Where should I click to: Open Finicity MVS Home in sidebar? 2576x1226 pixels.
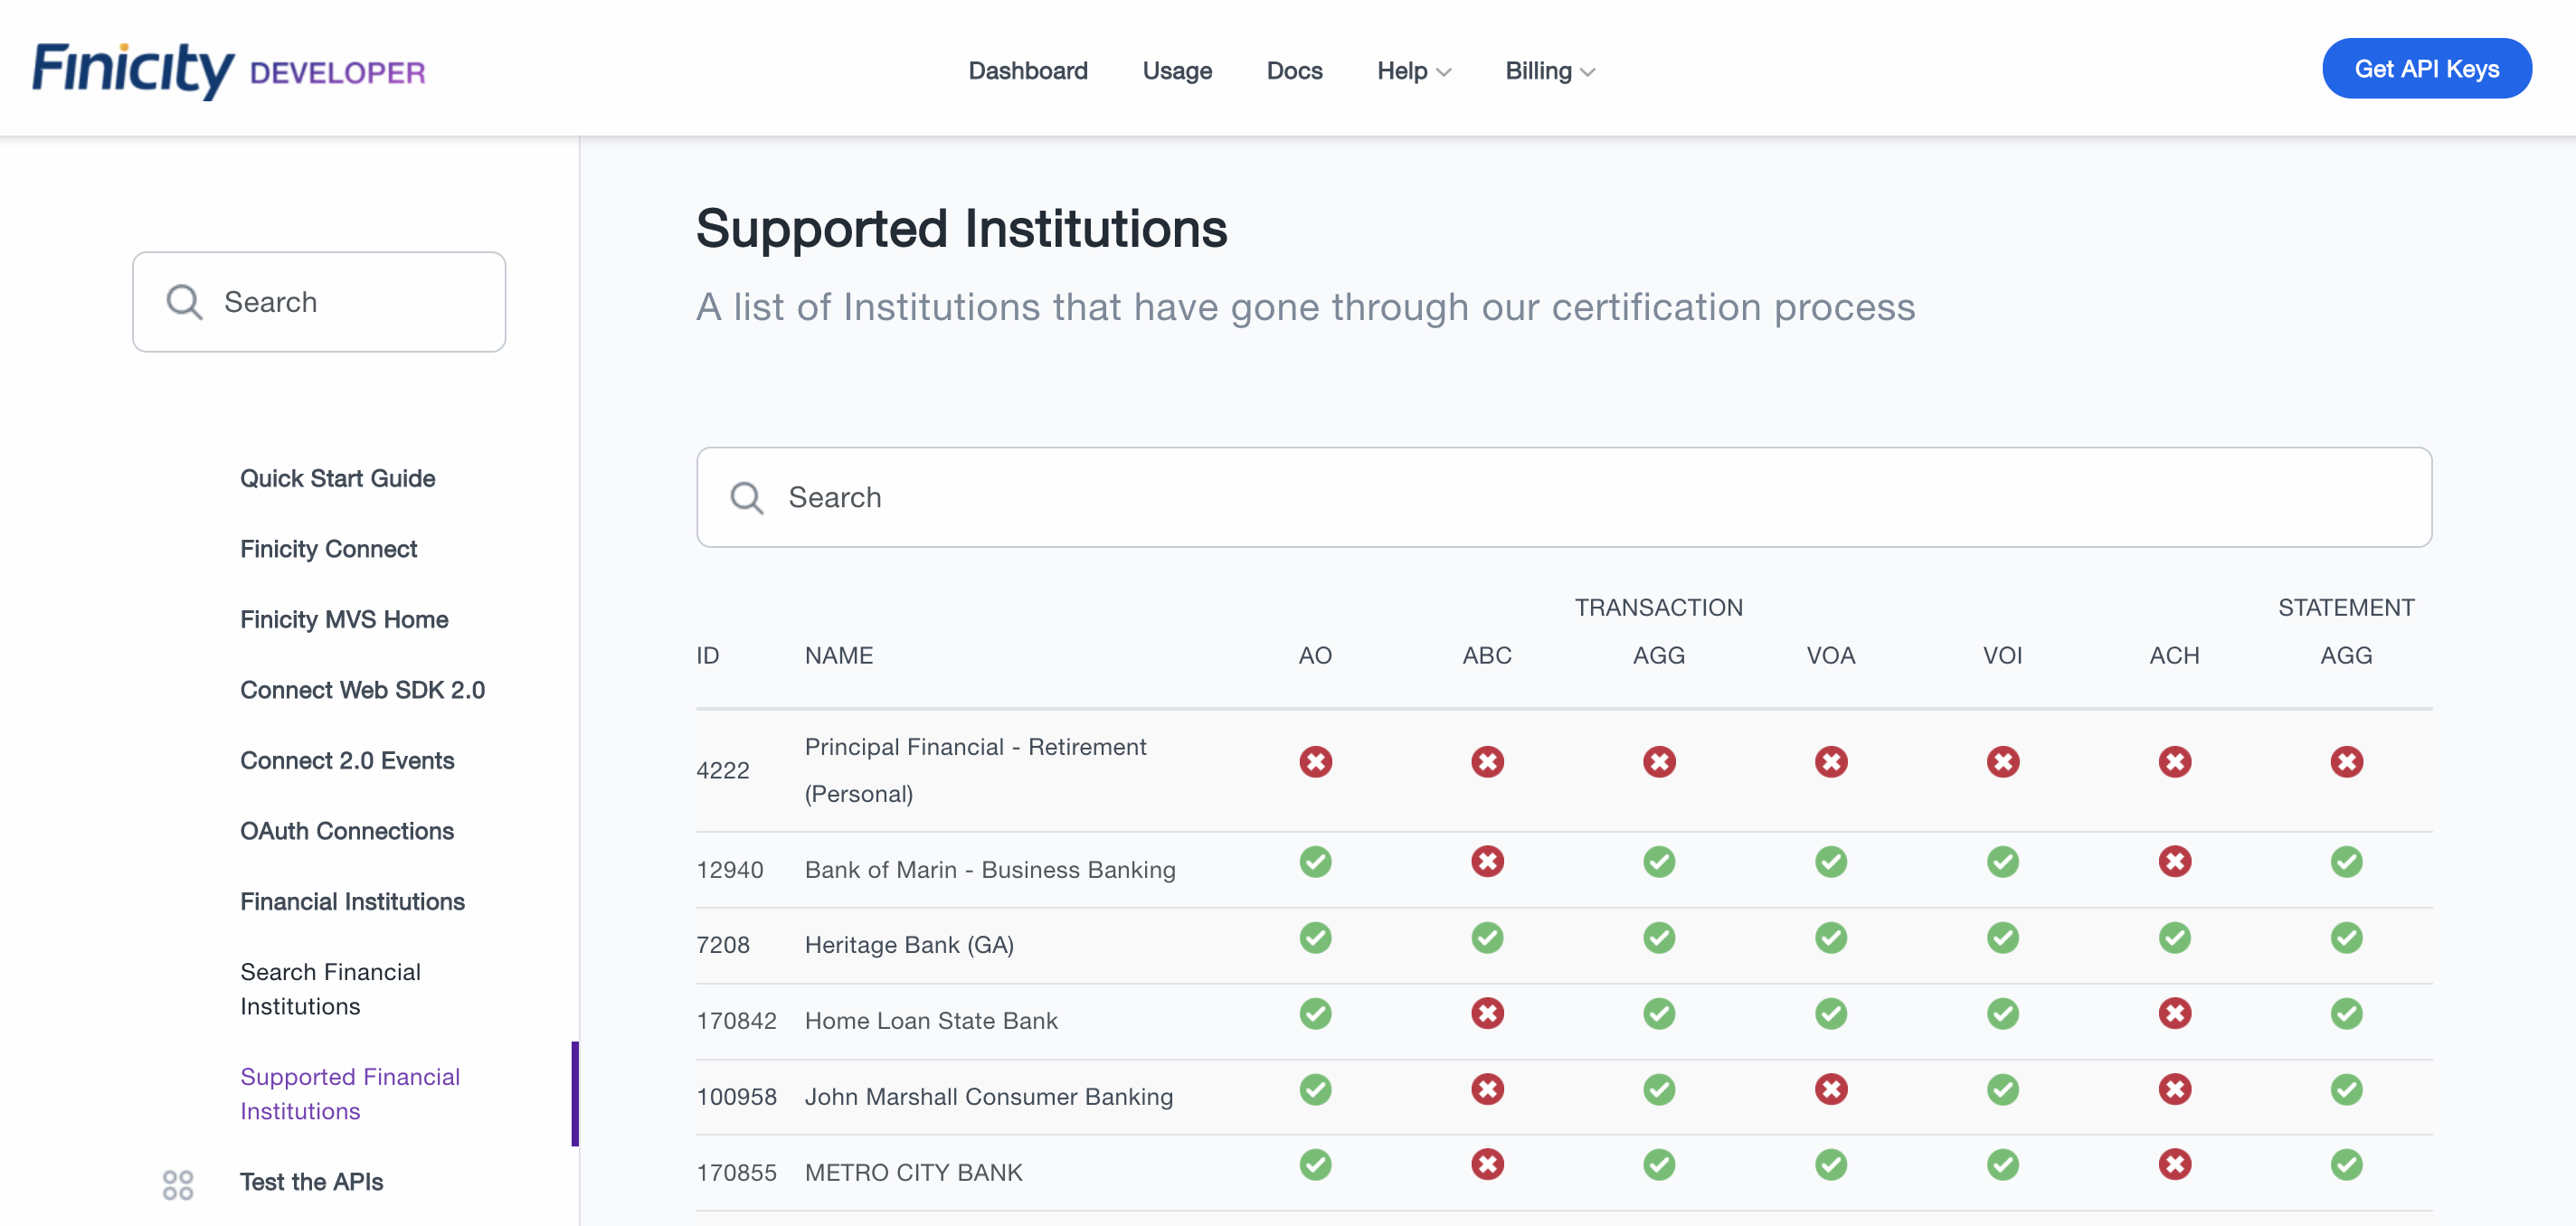pyautogui.click(x=344, y=620)
